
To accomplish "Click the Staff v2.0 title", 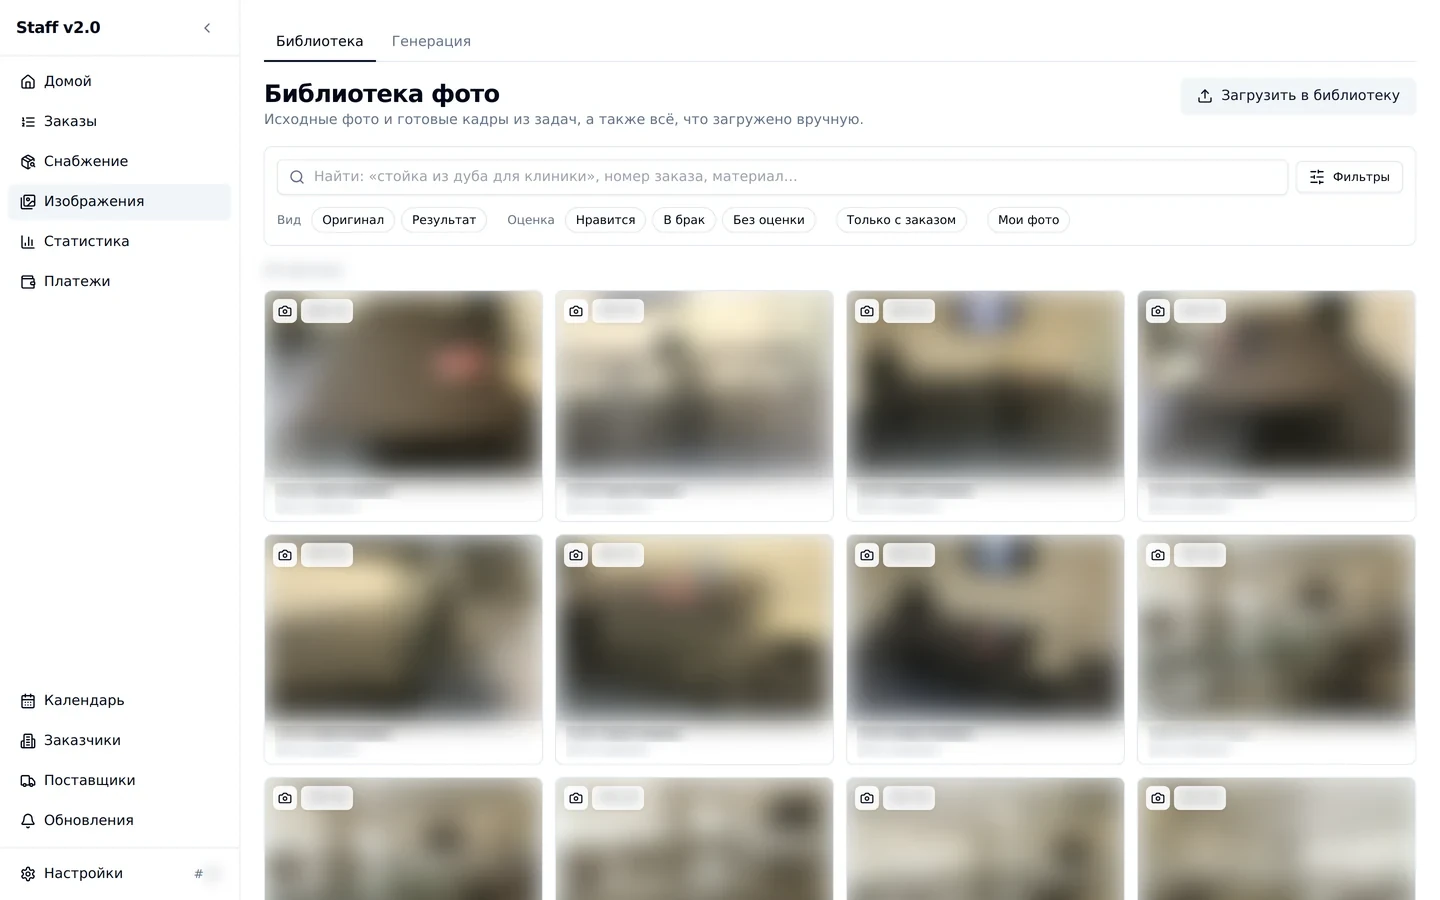I will 58,28.
